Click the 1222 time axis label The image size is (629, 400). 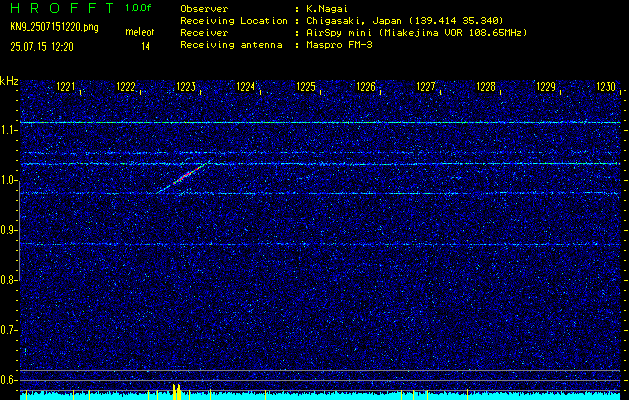[126, 87]
